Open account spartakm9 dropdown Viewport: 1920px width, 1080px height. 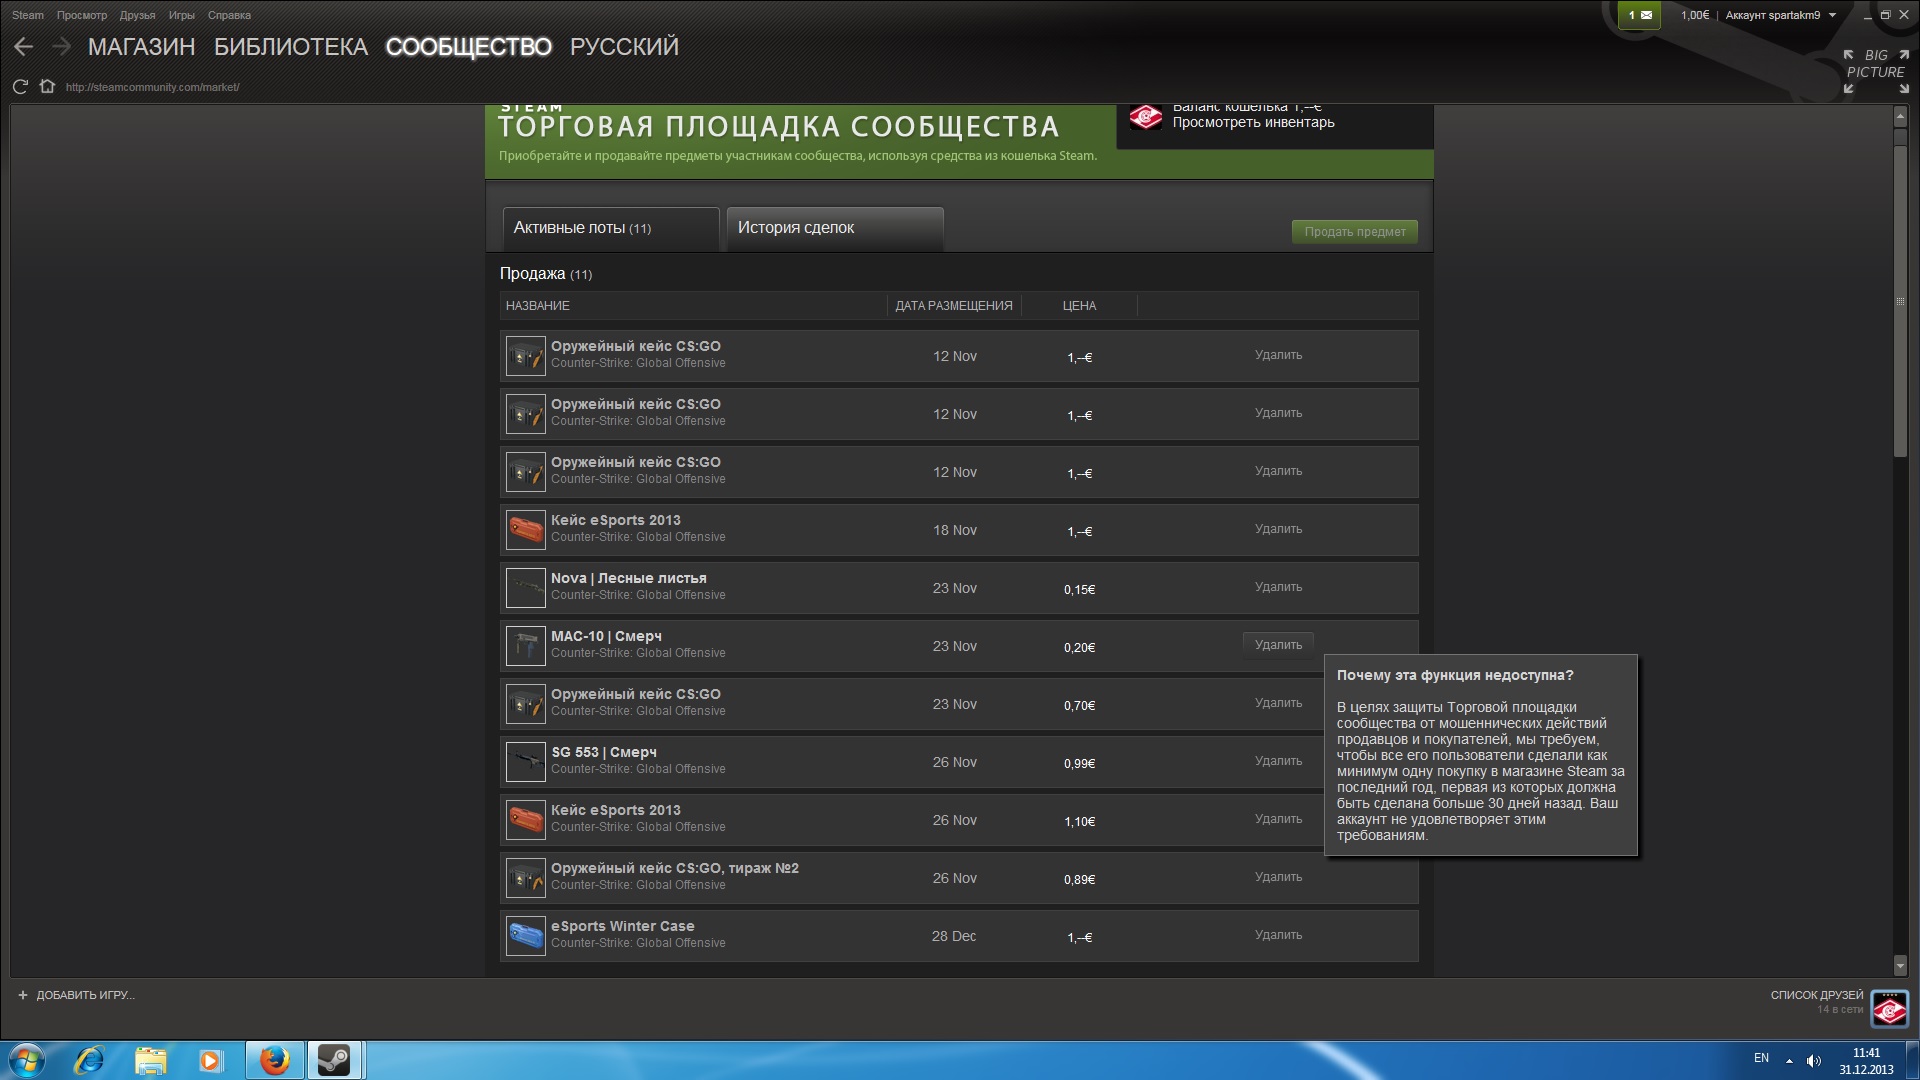1781,15
